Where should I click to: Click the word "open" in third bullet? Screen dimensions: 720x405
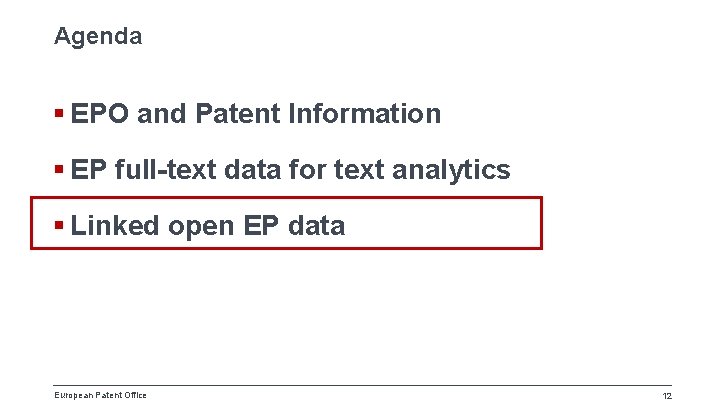tap(201, 226)
